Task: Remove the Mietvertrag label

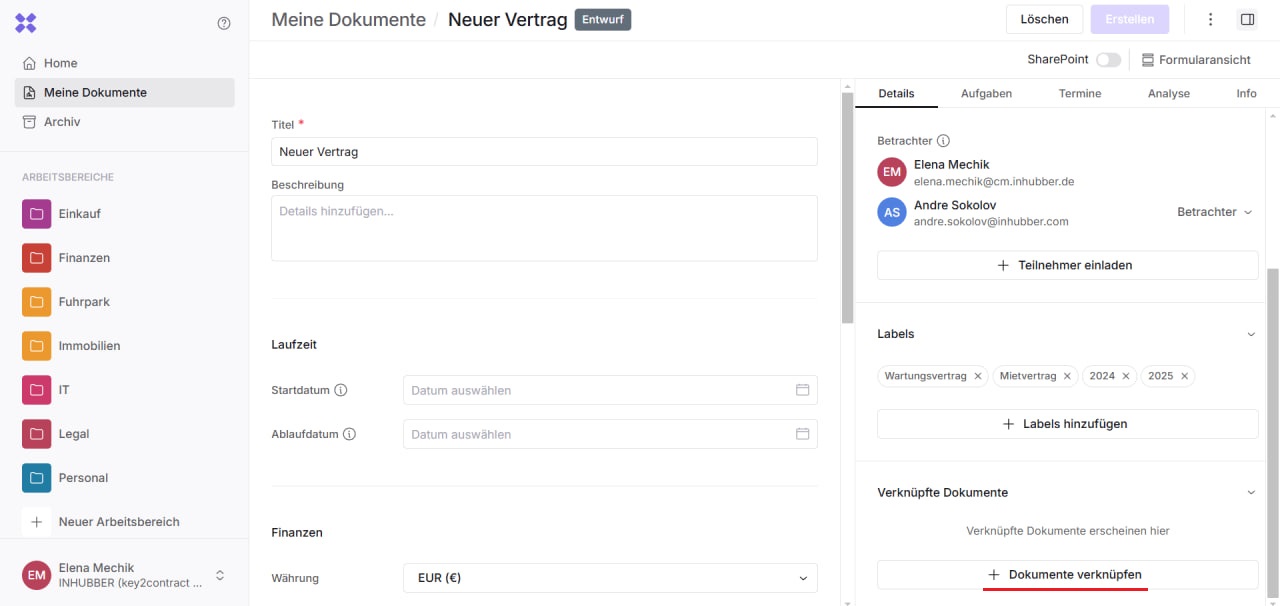Action: [1067, 376]
